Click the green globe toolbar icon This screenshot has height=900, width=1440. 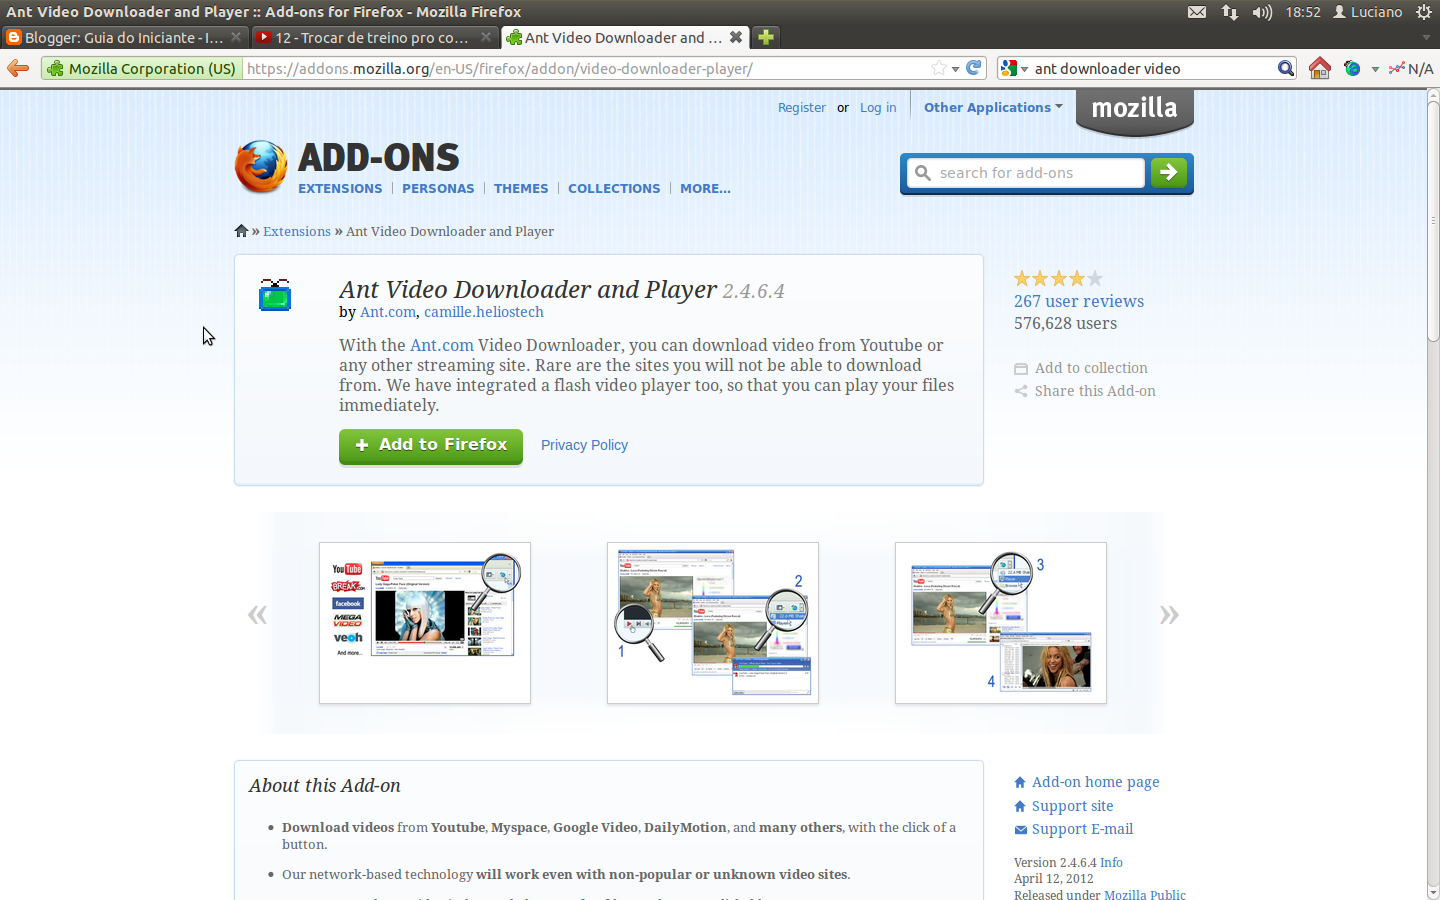coord(1352,68)
